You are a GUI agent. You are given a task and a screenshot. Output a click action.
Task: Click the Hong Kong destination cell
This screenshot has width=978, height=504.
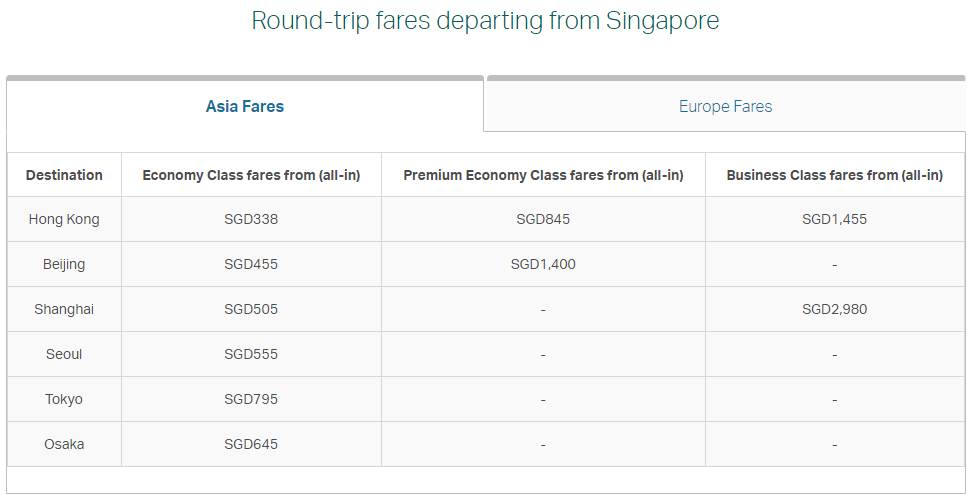click(64, 219)
